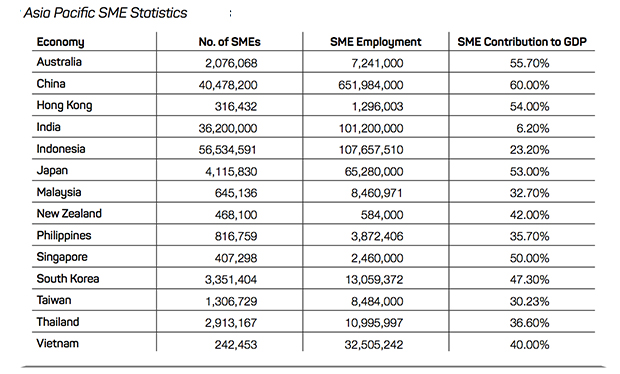Screen dimensions: 620x374
Task: Select the Vietnam row label
Action: coord(58,343)
